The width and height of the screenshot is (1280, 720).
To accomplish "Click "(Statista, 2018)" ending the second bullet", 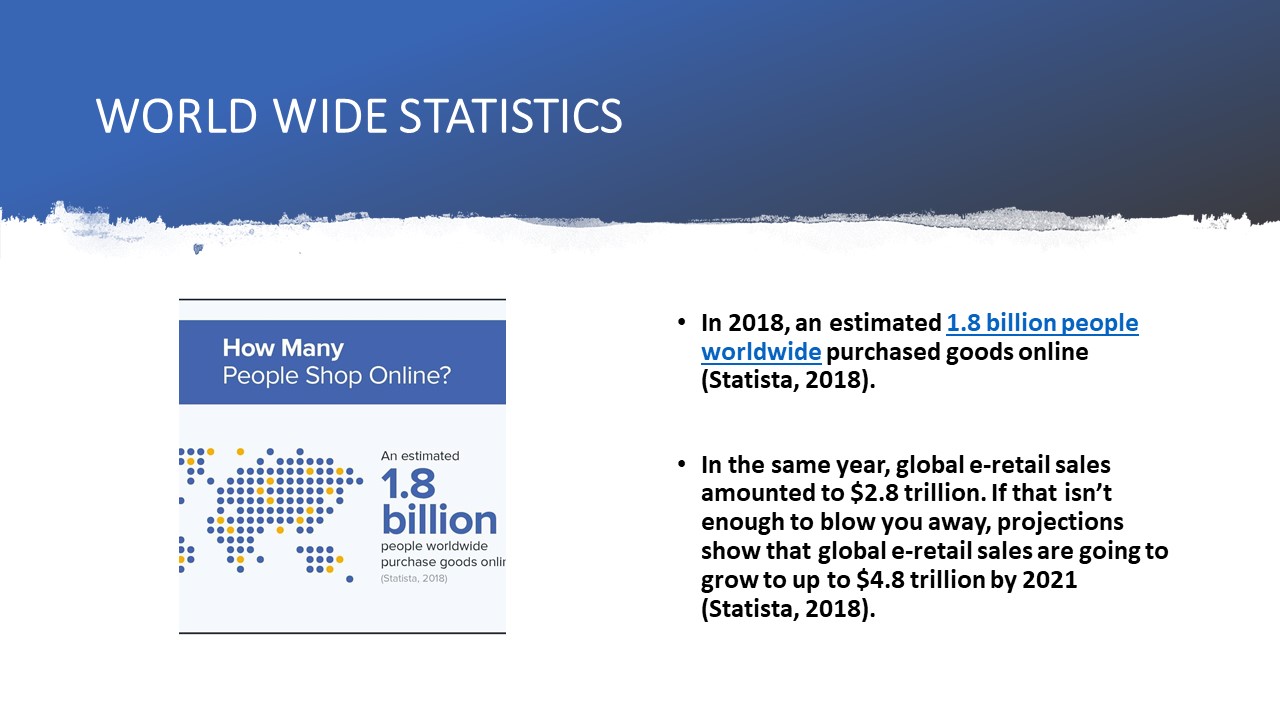I will click(x=788, y=609).
